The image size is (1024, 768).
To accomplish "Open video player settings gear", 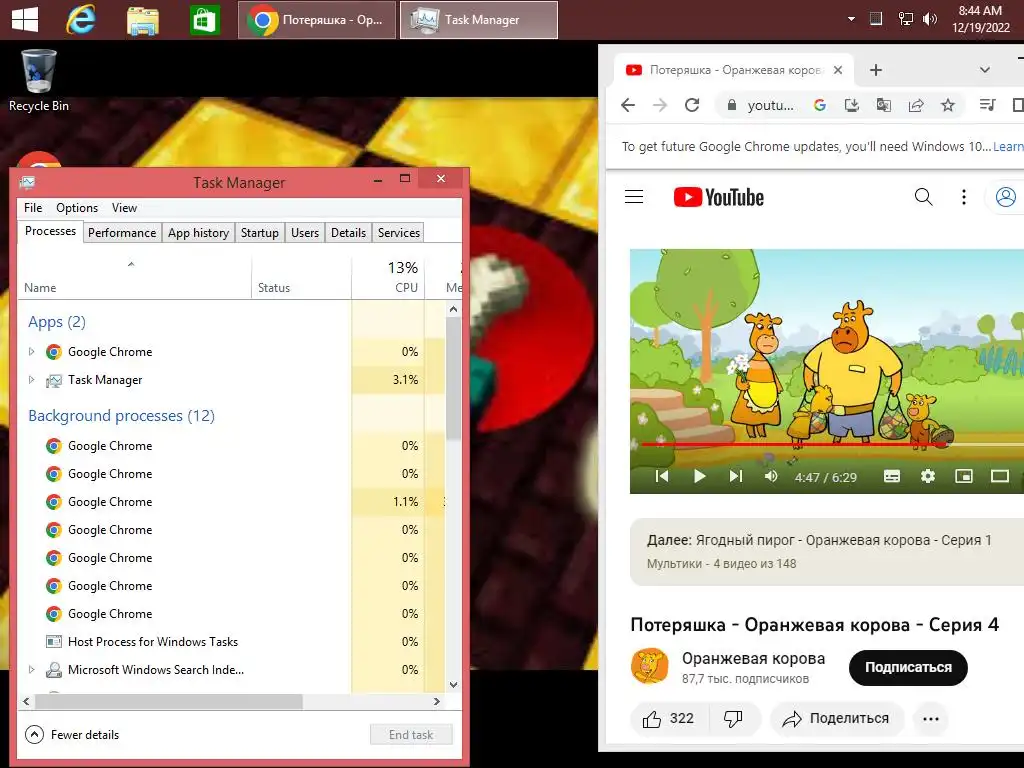I will point(928,476).
